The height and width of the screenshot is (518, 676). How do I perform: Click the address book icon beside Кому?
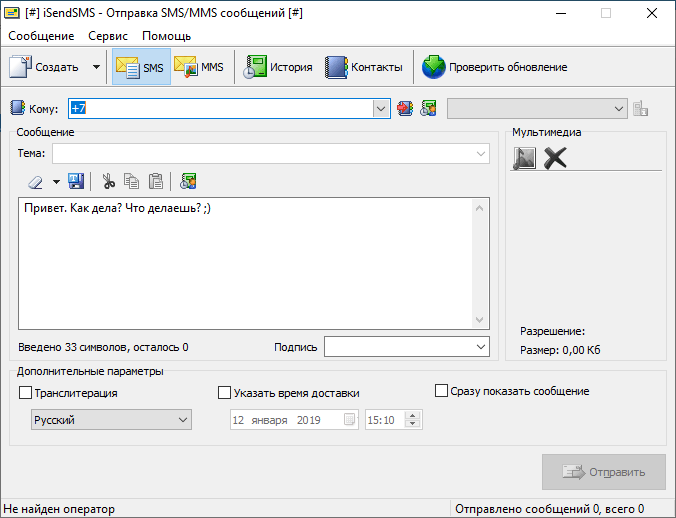coord(17,108)
